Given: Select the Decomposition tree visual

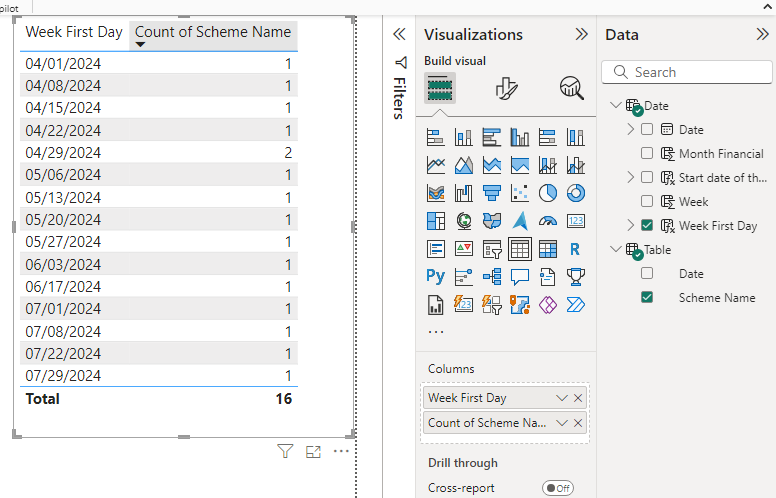Looking at the screenshot, I should click(x=491, y=277).
